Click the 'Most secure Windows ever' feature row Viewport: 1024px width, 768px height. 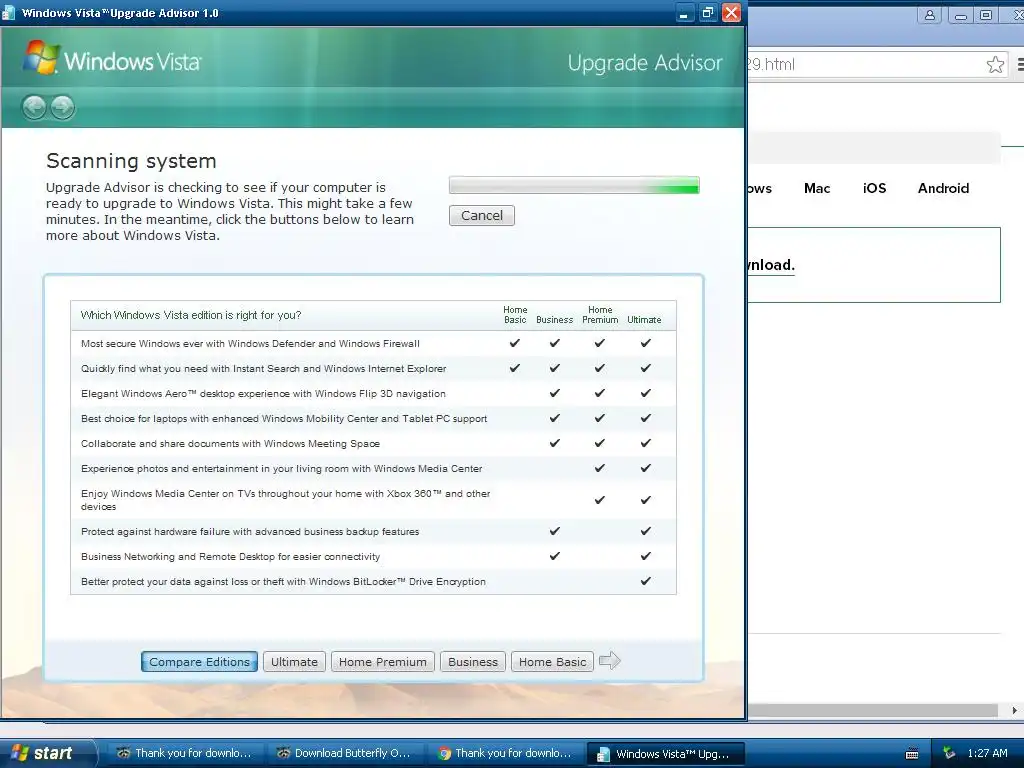[374, 344]
